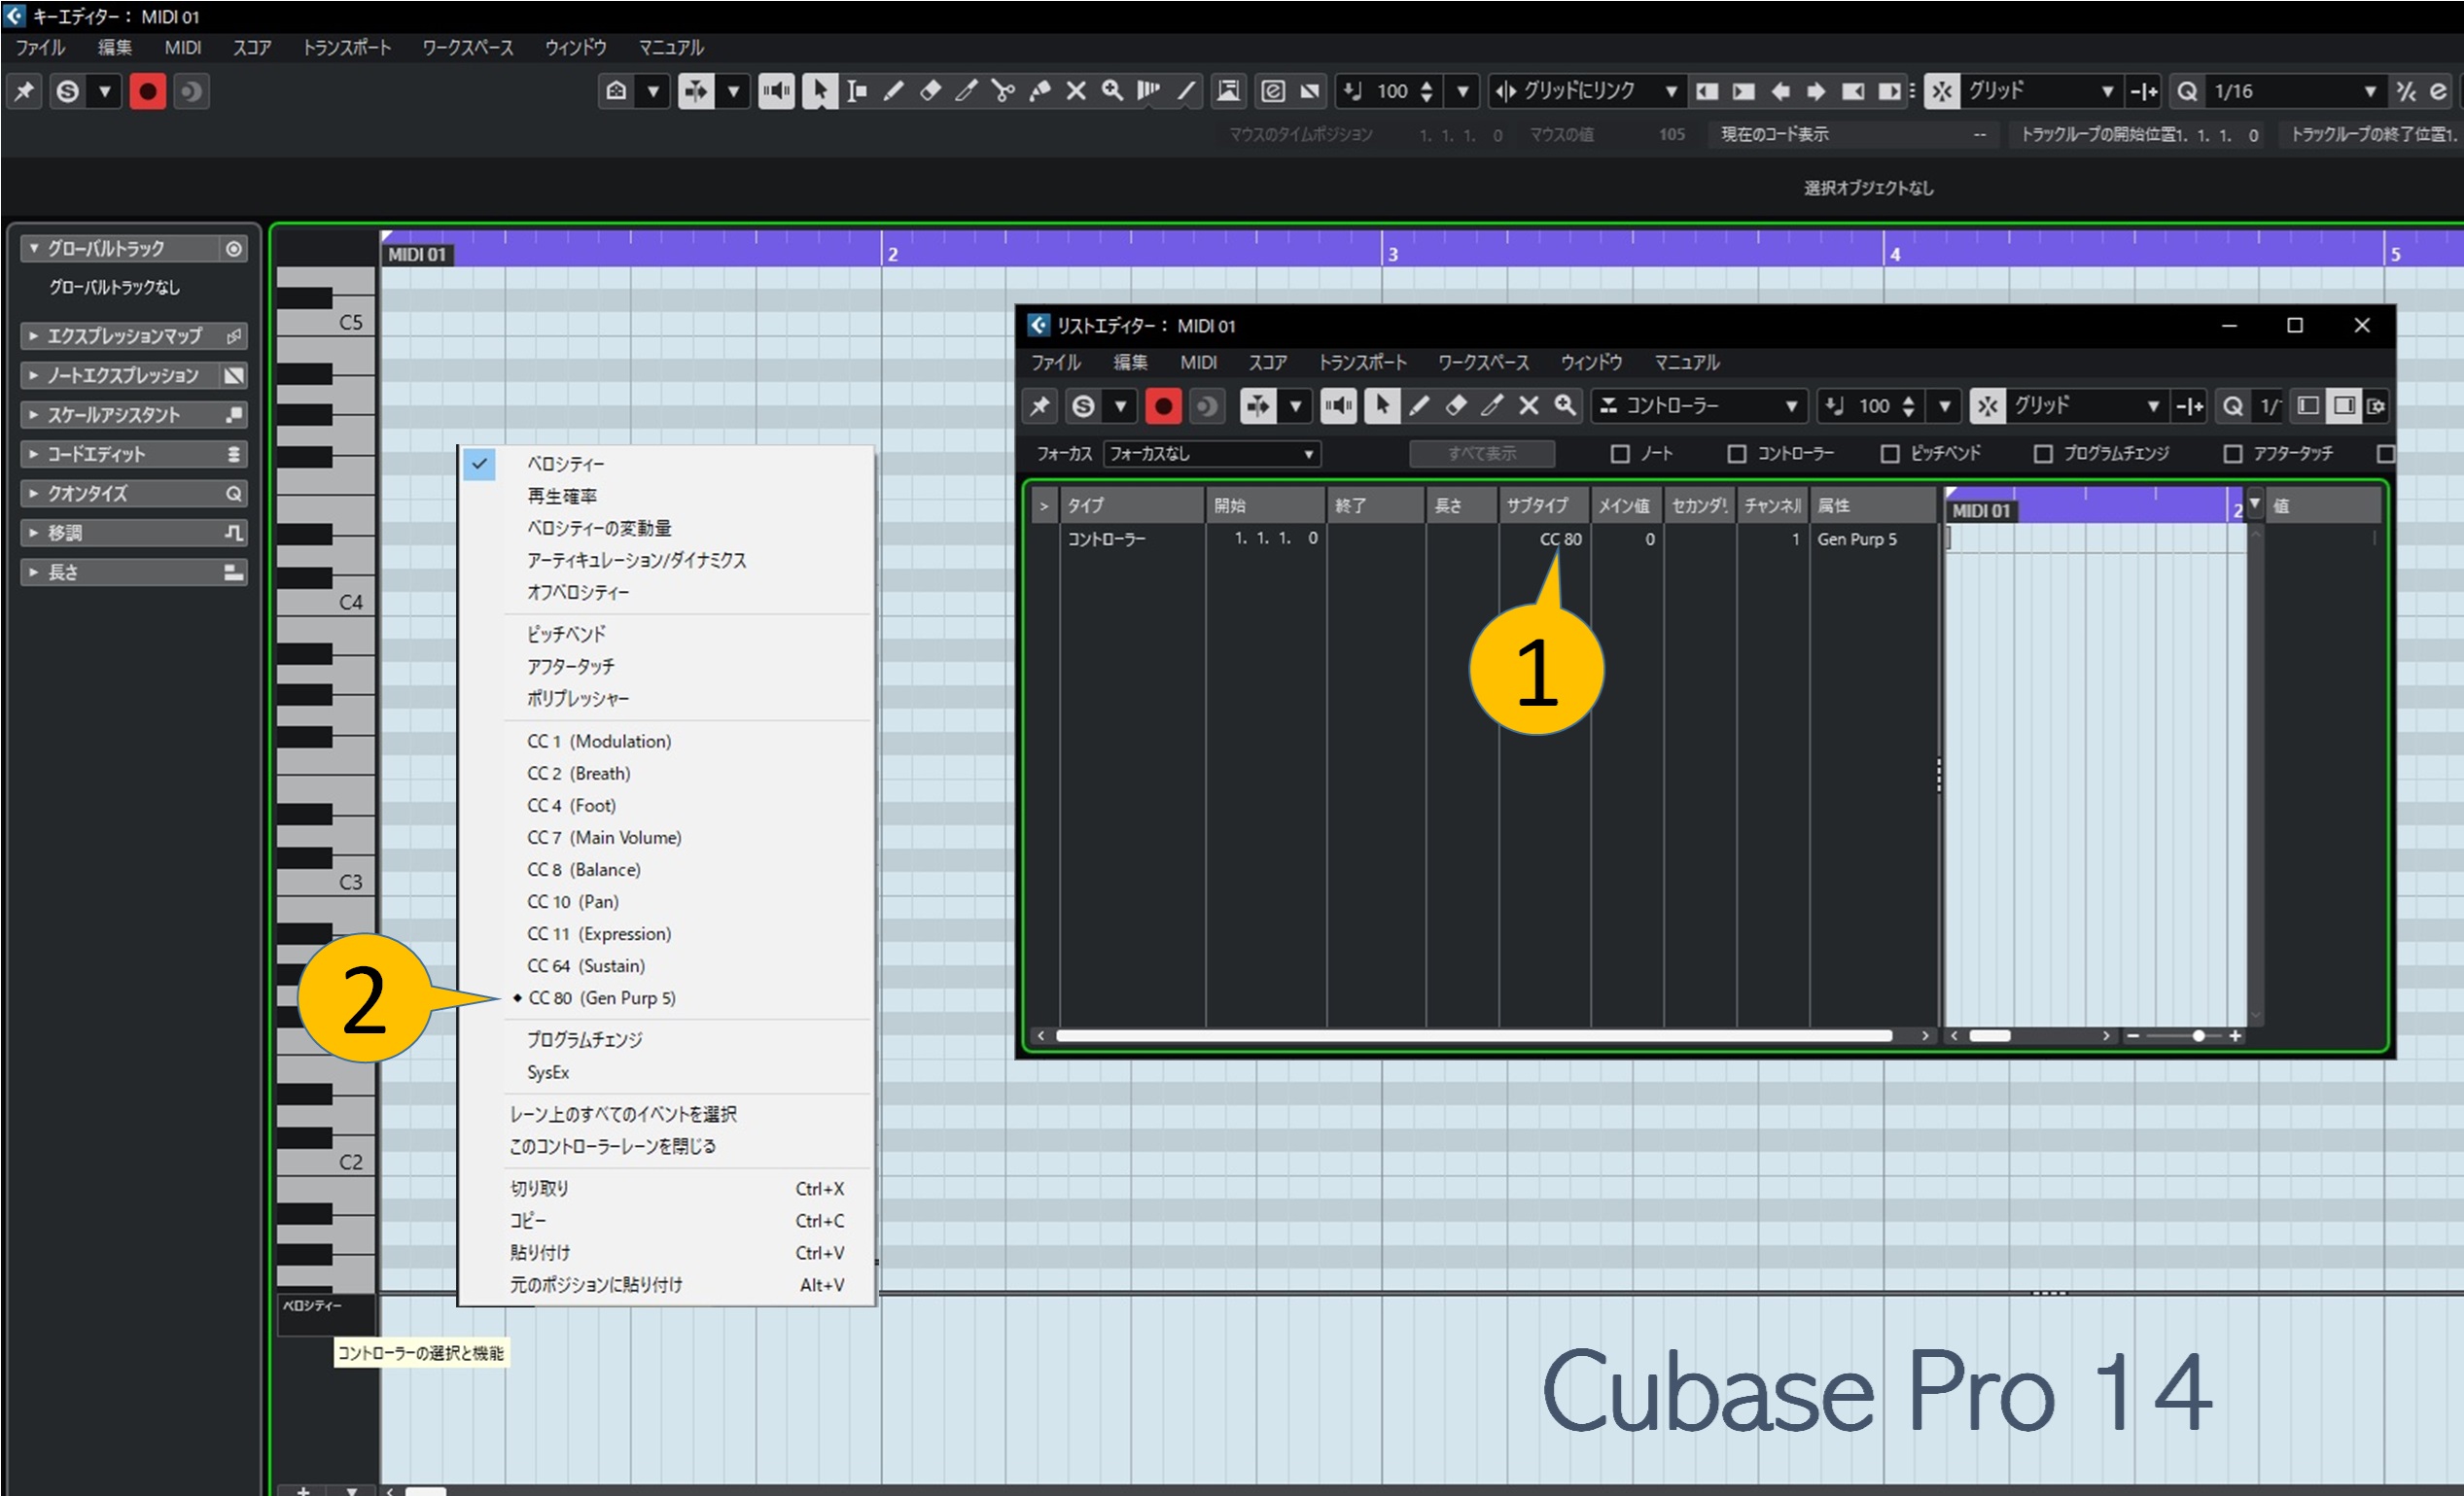This screenshot has height=1496, width=2464.
Task: Adjust the List Editor zoom slider handle
Action: [x=2198, y=1036]
